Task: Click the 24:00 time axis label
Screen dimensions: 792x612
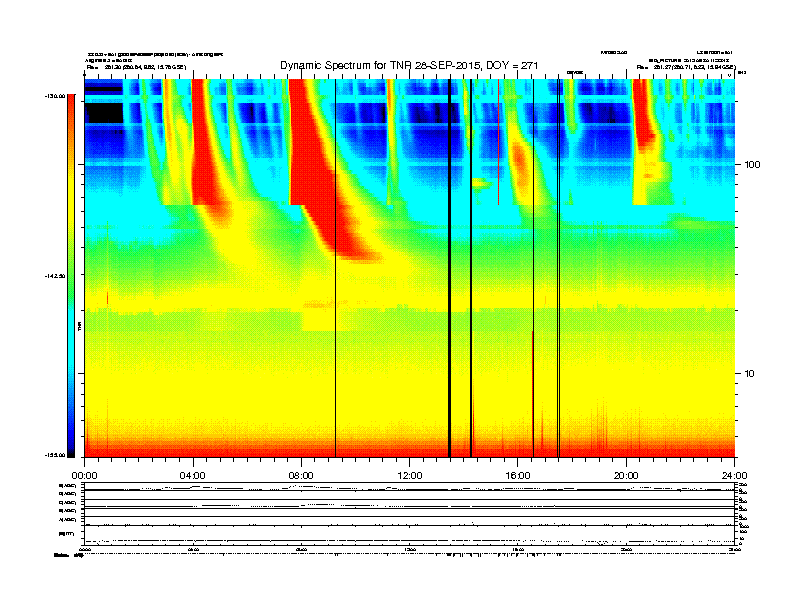Action: (x=734, y=476)
